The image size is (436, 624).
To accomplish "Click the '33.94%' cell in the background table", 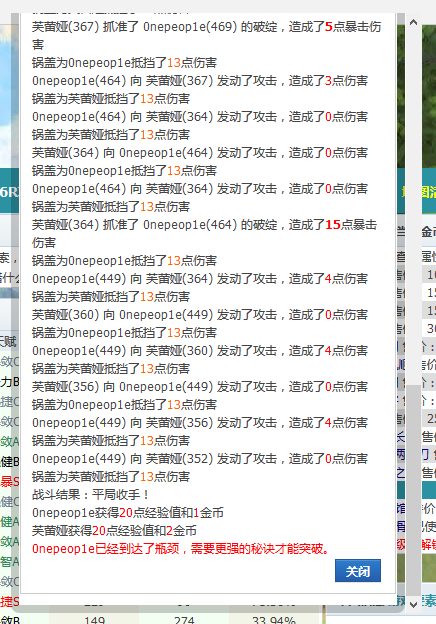I will [x=274, y=620].
